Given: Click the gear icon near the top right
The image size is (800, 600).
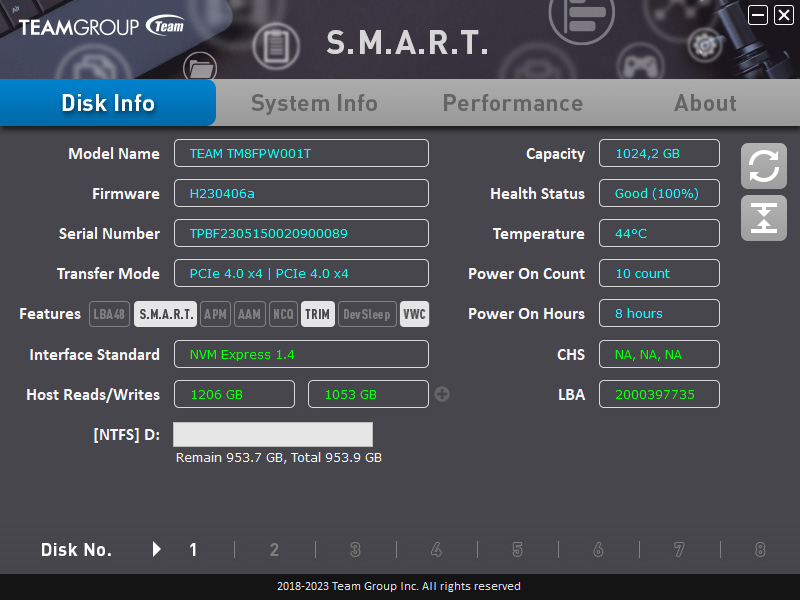Looking at the screenshot, I should tap(703, 44).
